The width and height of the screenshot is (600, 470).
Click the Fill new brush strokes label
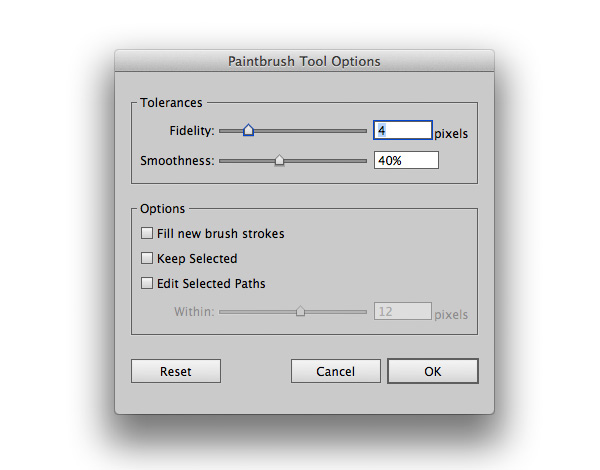point(220,233)
